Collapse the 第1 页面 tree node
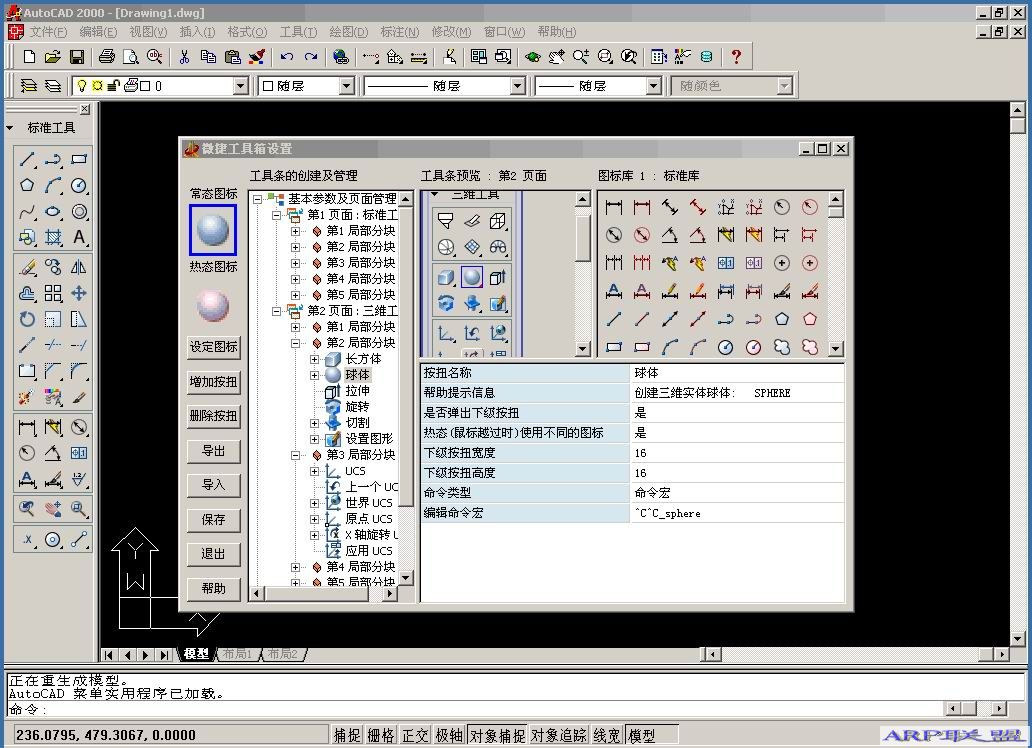The height and width of the screenshot is (748, 1032). tap(277, 215)
